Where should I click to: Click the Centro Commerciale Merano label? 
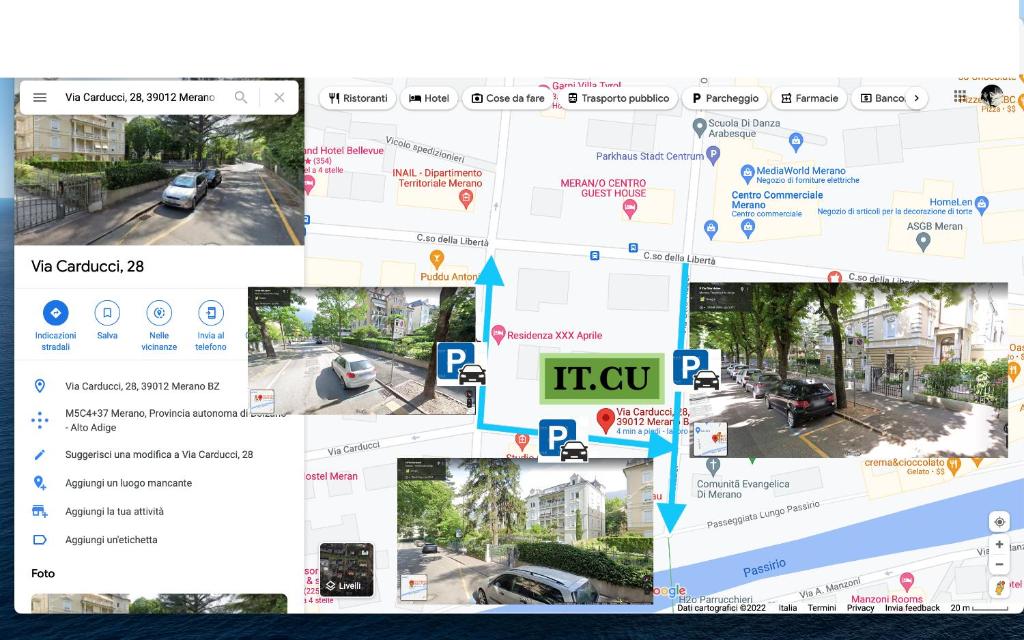click(776, 200)
